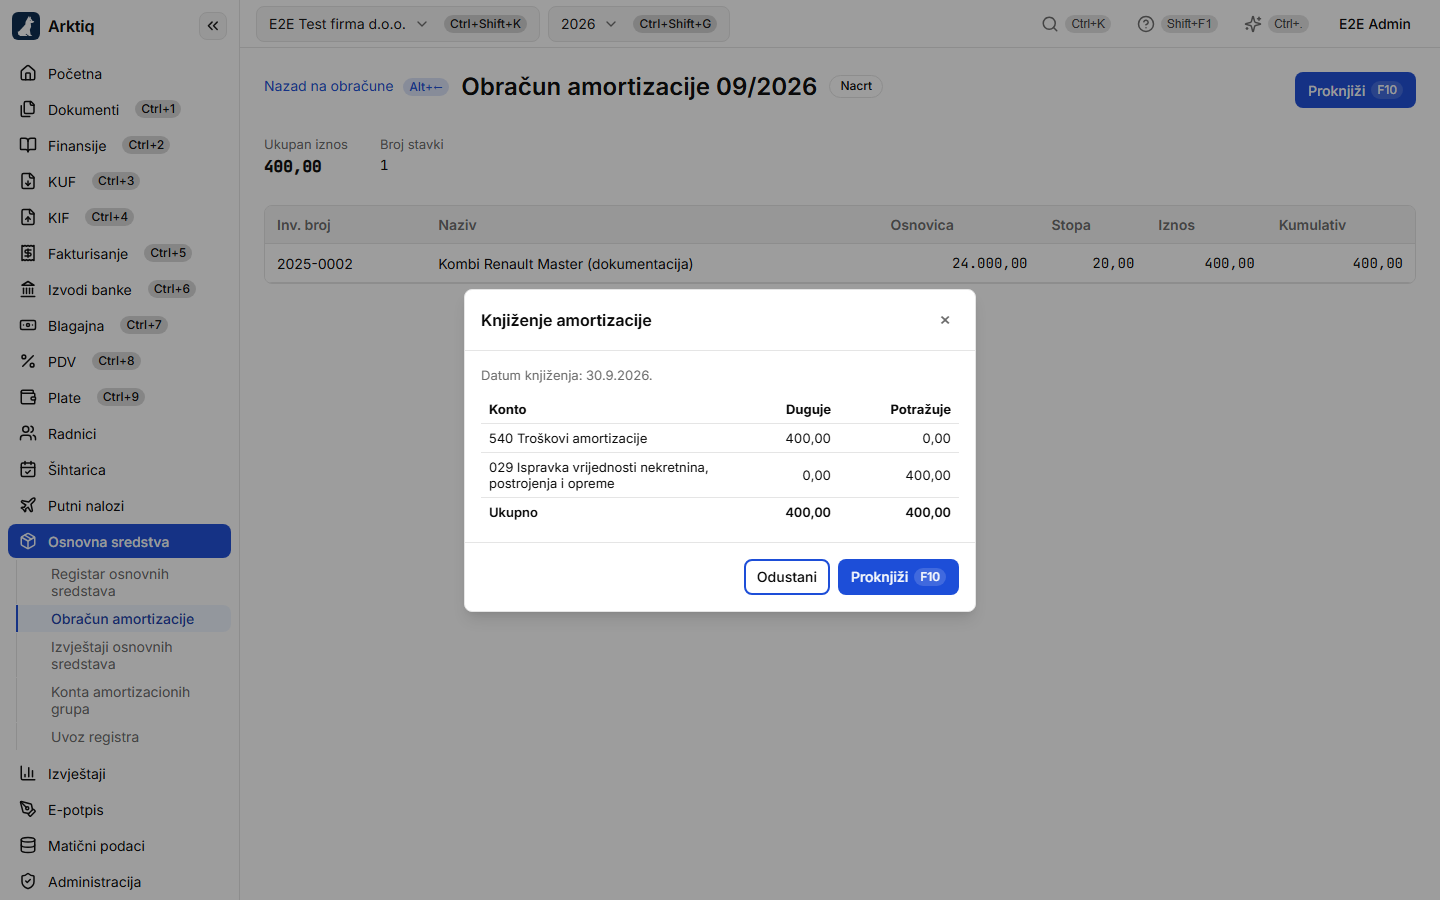Confirm with the dialog's Proknjiži button
1440x900 pixels.
coord(898,577)
